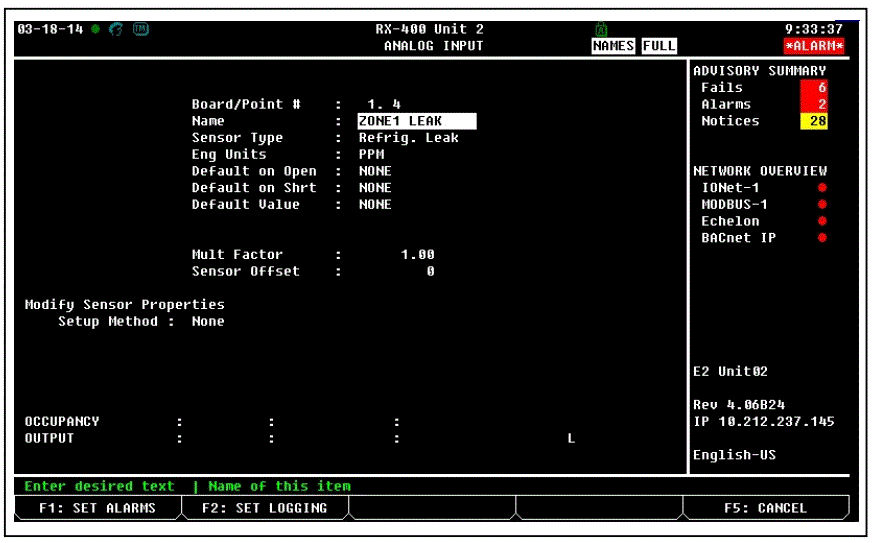Viewport: 874px width, 543px height.
Task: Click the IP 10.212.237.145 address
Action: pyautogui.click(x=764, y=422)
